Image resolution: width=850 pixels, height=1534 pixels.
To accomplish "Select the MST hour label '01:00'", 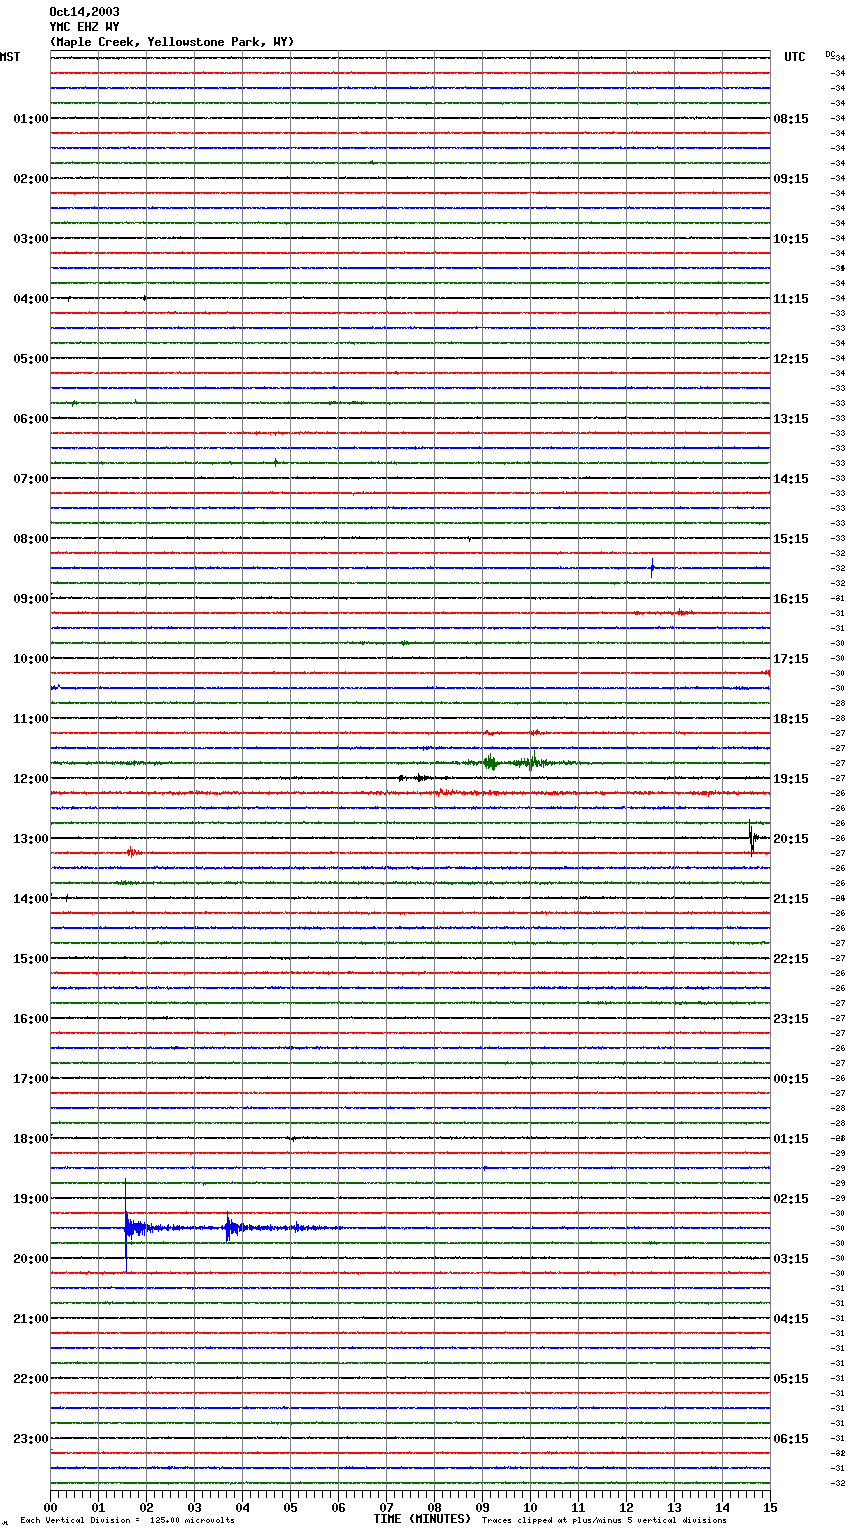I will [x=31, y=119].
